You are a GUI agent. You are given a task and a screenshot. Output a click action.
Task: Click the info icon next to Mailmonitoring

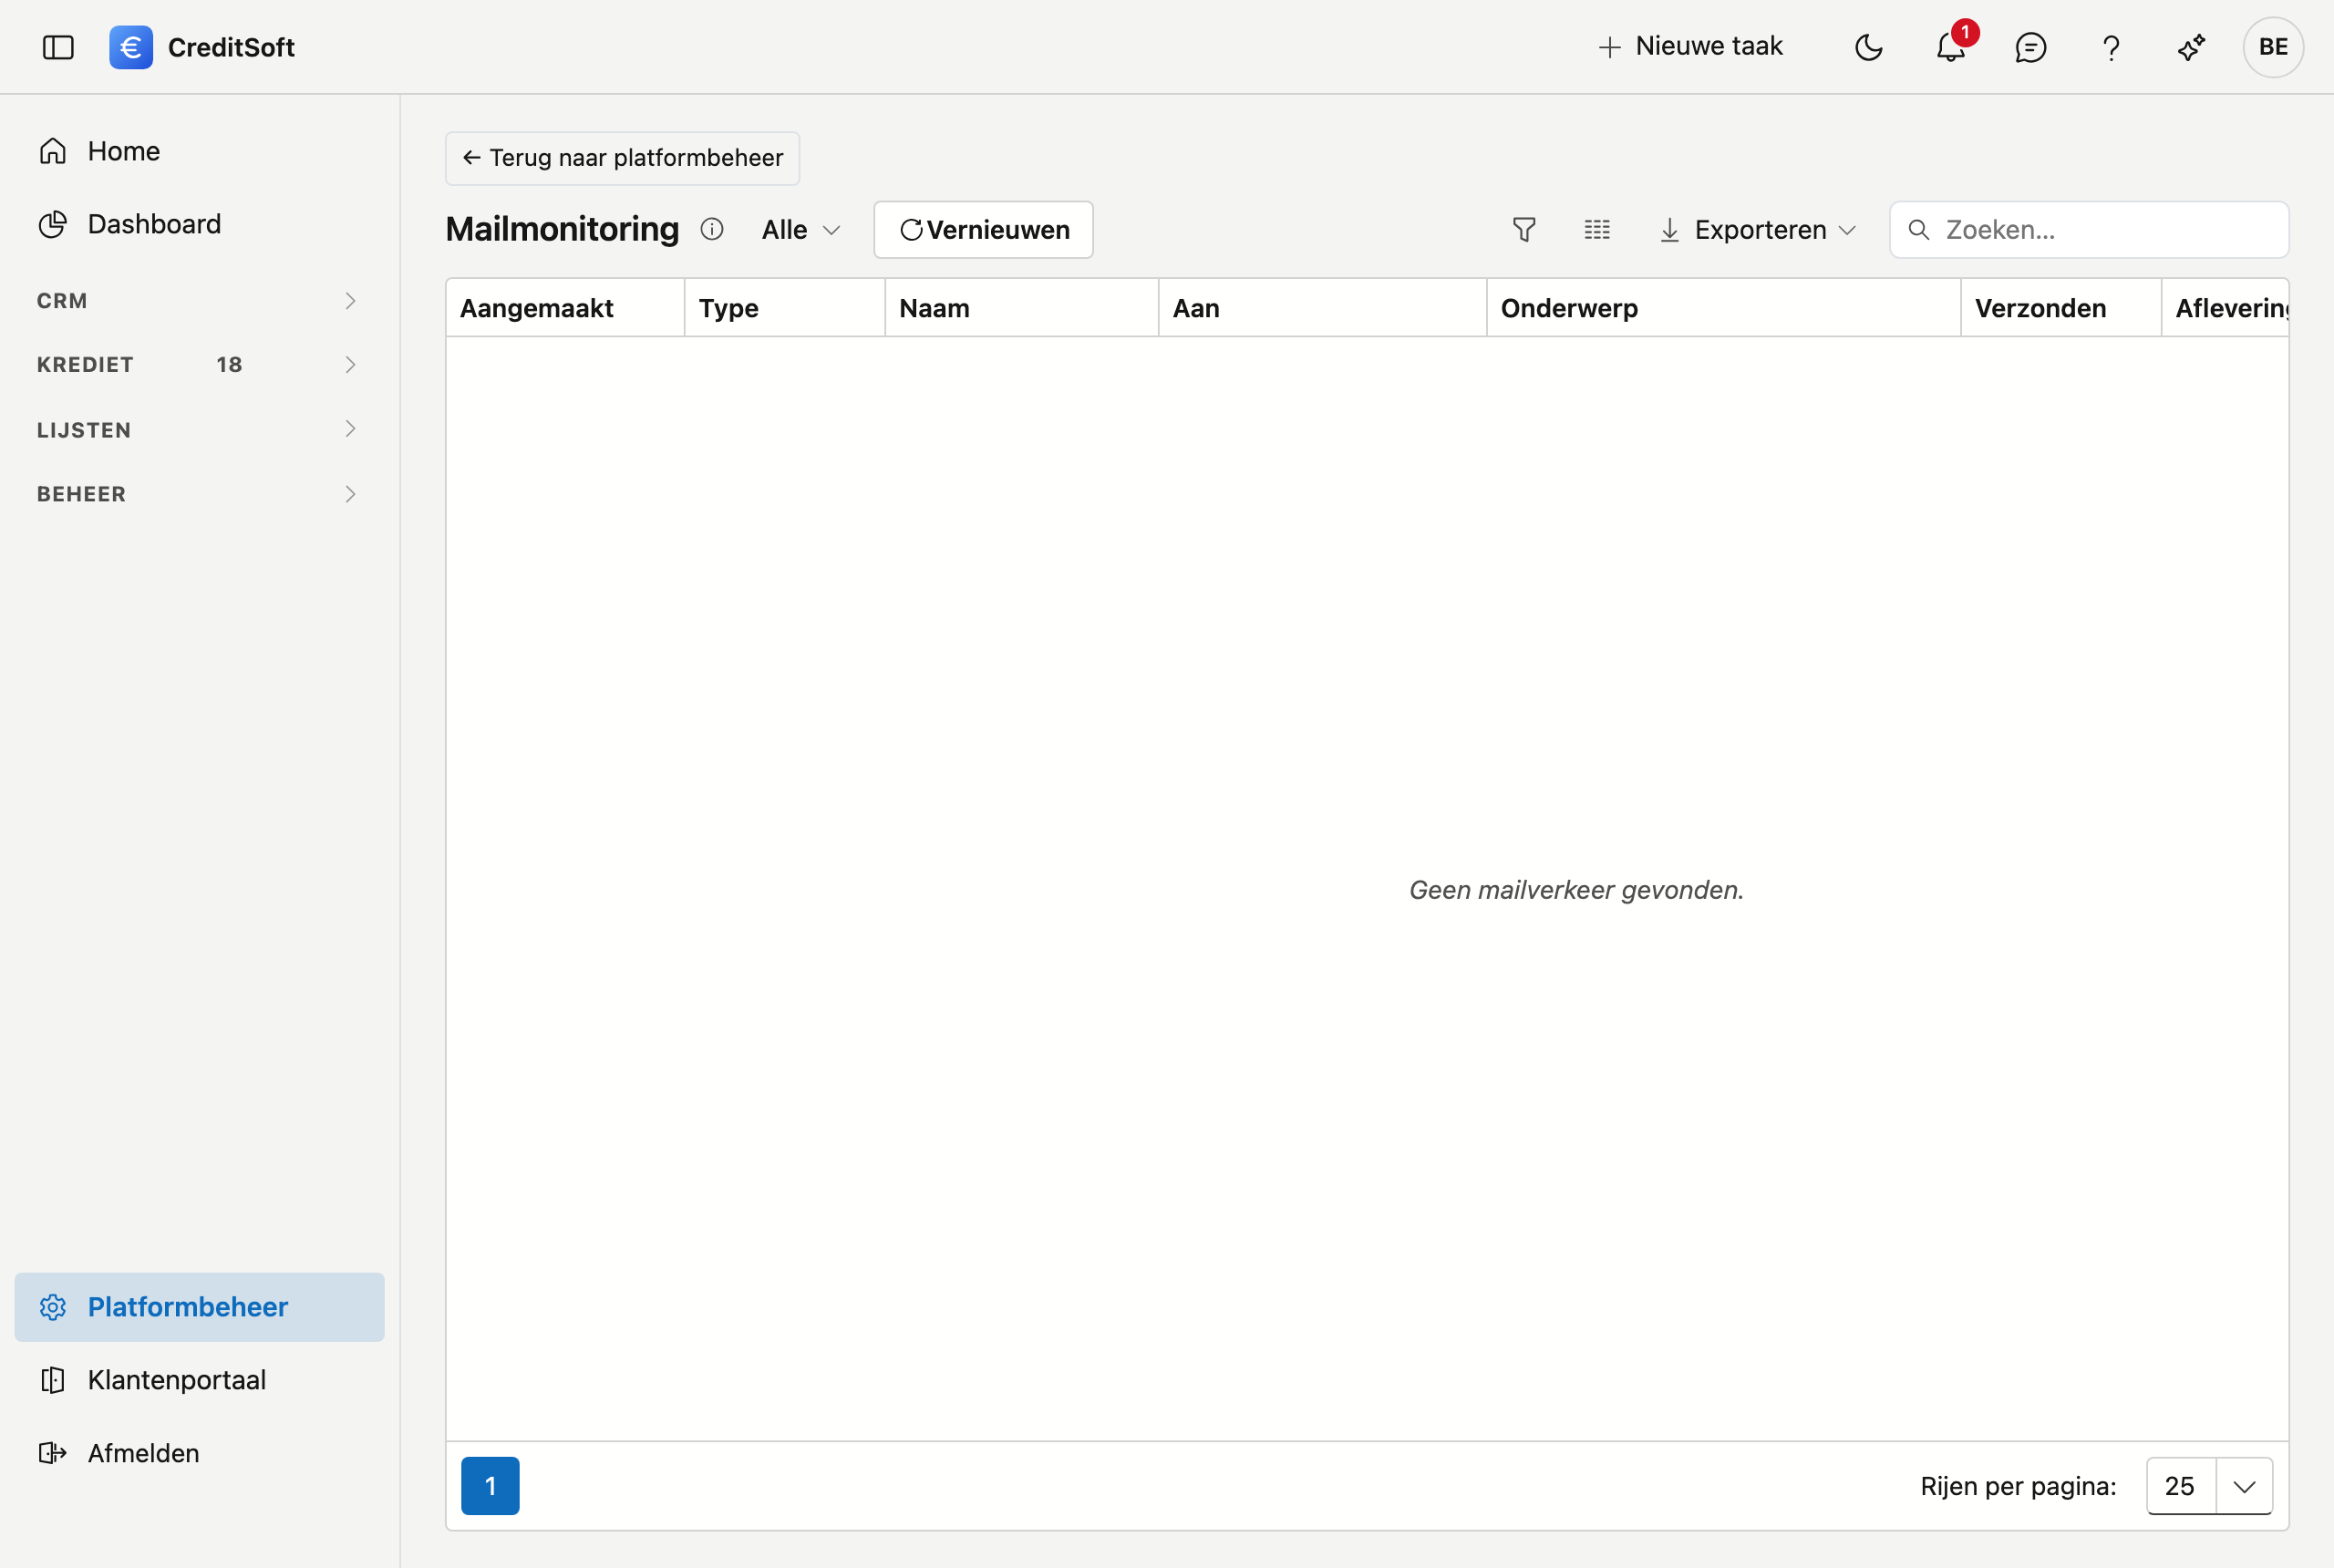[712, 230]
